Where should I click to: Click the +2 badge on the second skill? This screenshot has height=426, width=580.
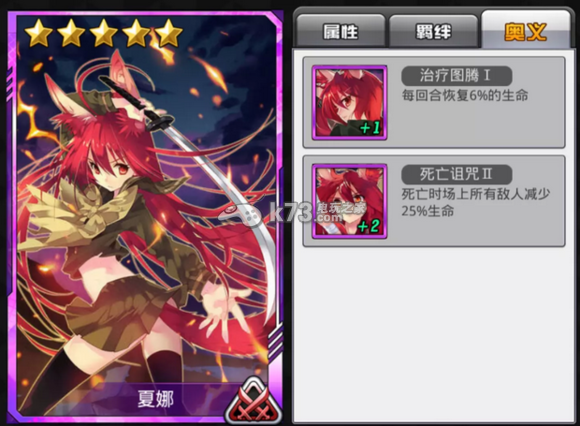click(369, 226)
